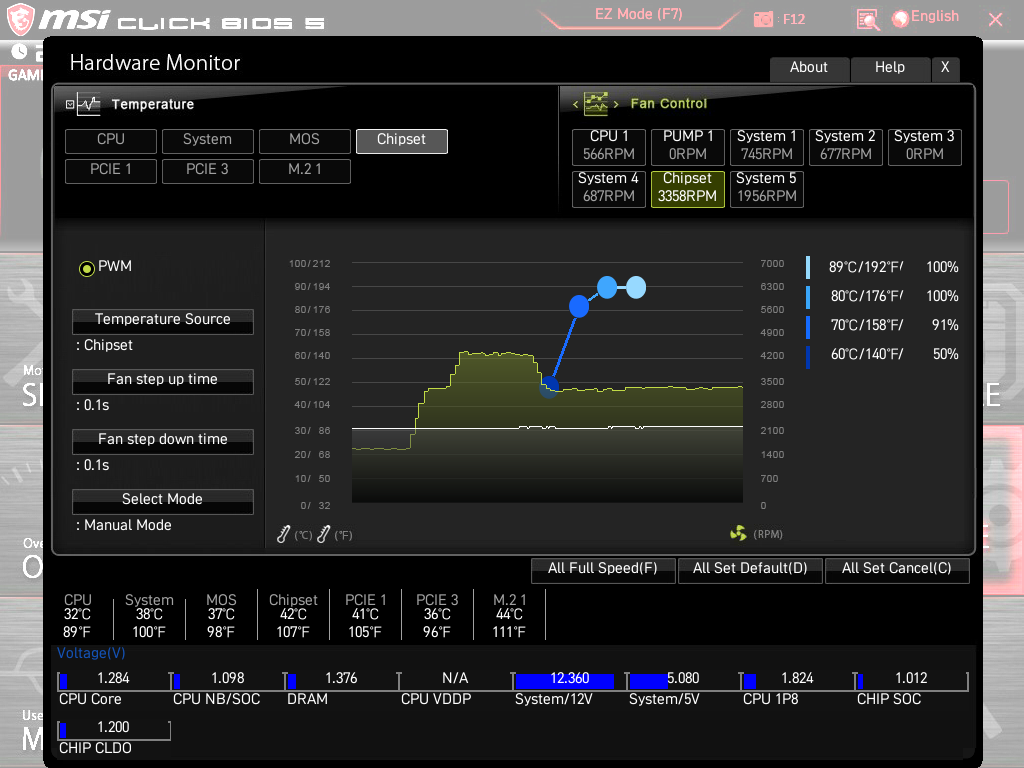Click the Voltage(V) label
Image resolution: width=1024 pixels, height=768 pixels.
pos(91,653)
